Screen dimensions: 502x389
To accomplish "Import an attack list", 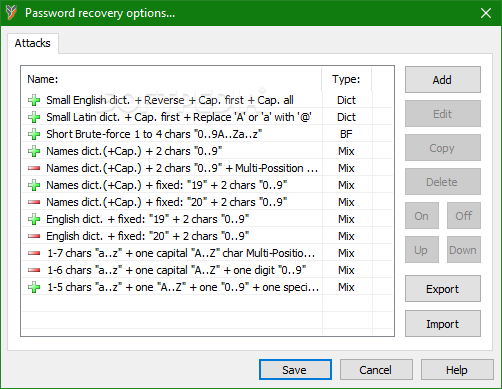I will [x=443, y=324].
